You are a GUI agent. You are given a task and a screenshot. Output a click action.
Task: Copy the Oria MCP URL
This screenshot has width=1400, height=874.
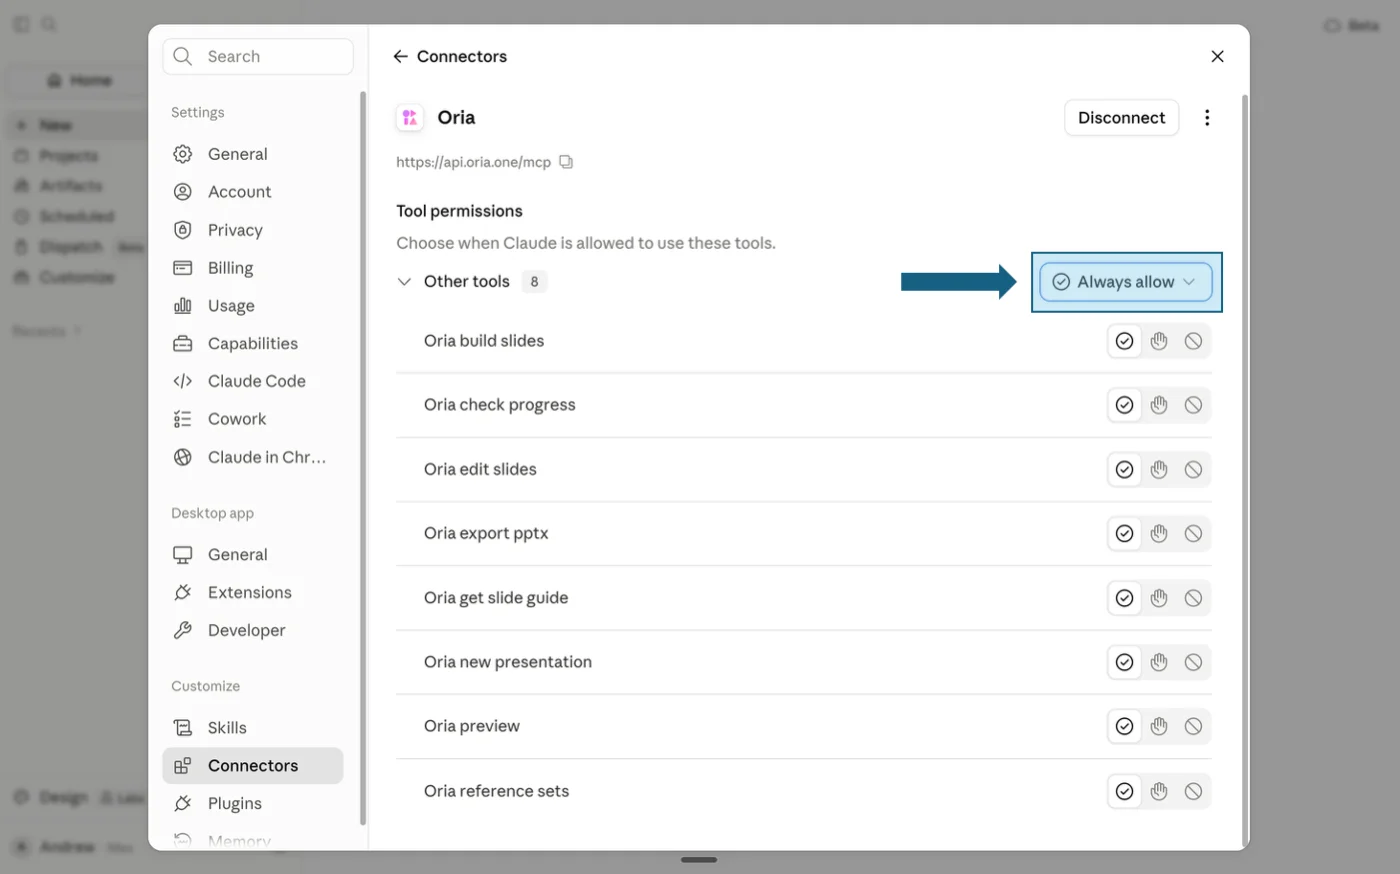point(566,162)
